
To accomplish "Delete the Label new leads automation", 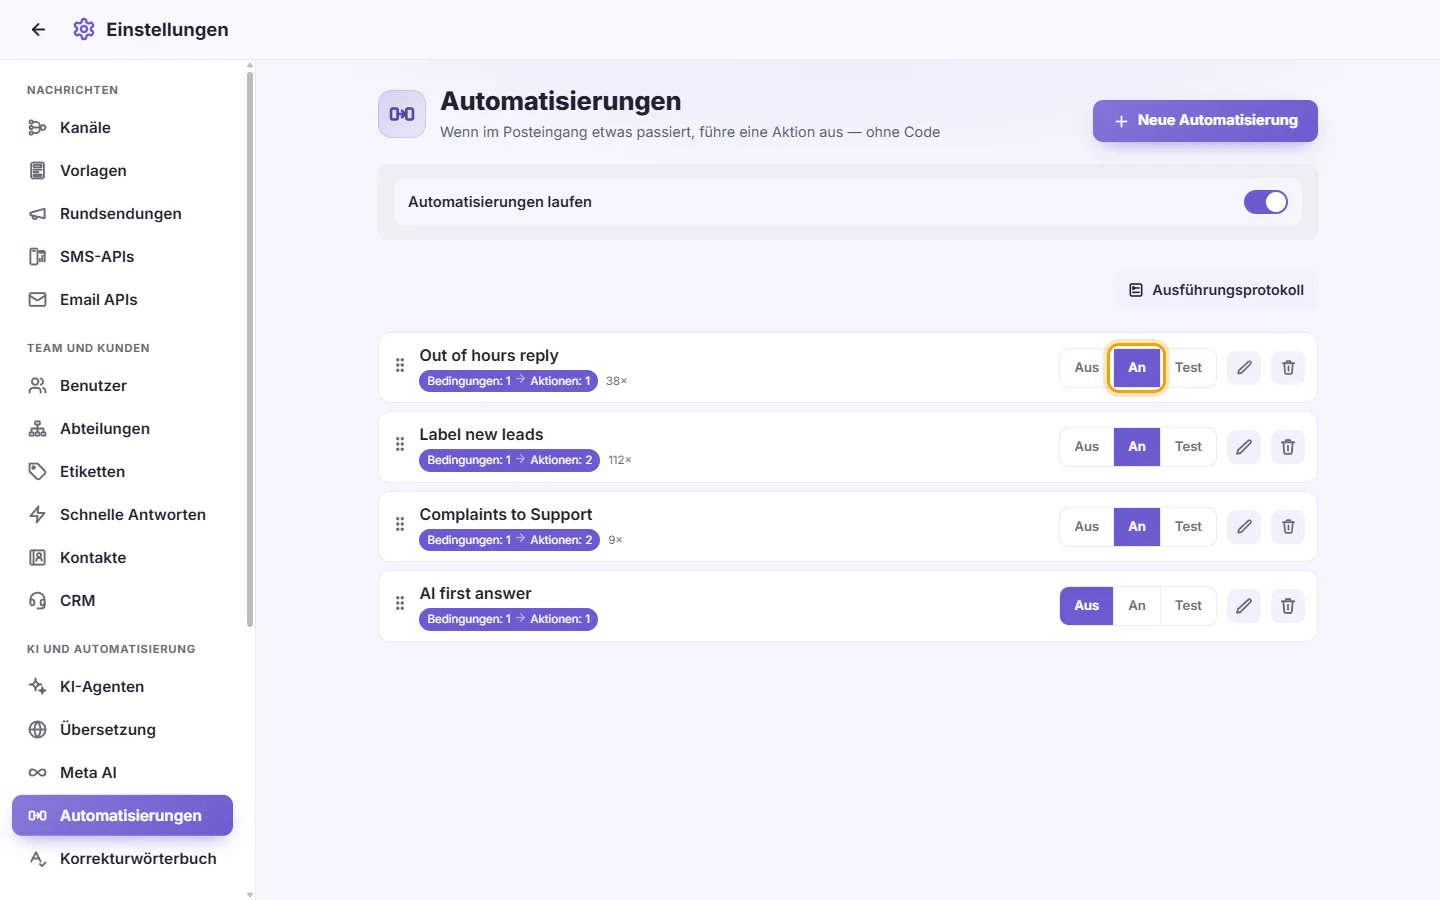I will point(1288,447).
